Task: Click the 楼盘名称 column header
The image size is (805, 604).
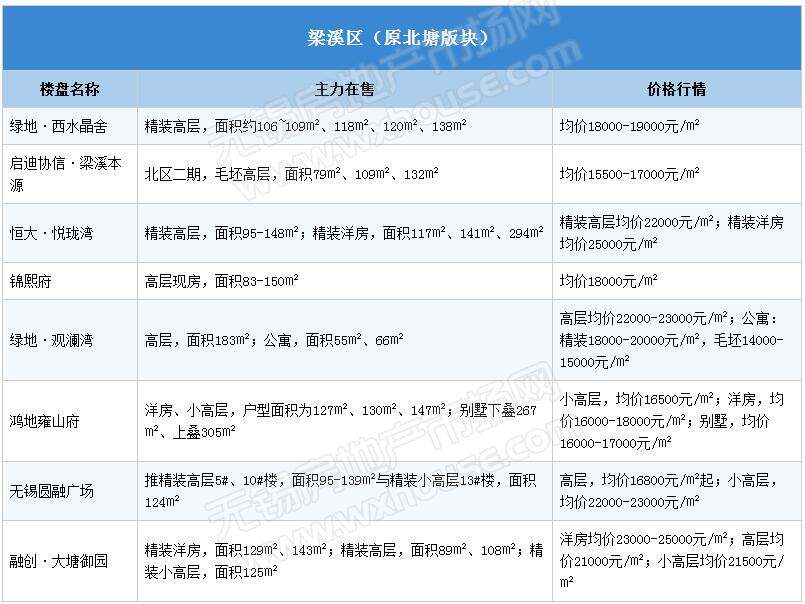Action: tap(70, 89)
